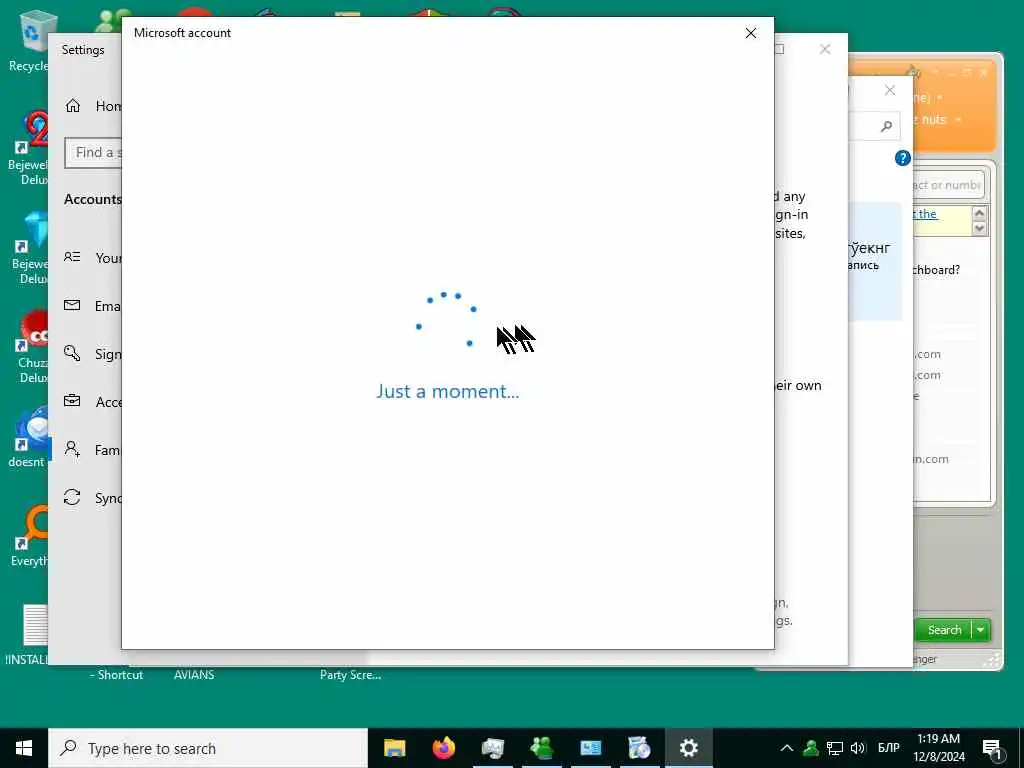Viewport: 1024px width, 768px height.
Task: Switch input language via БЛР indicator
Action: click(888, 748)
